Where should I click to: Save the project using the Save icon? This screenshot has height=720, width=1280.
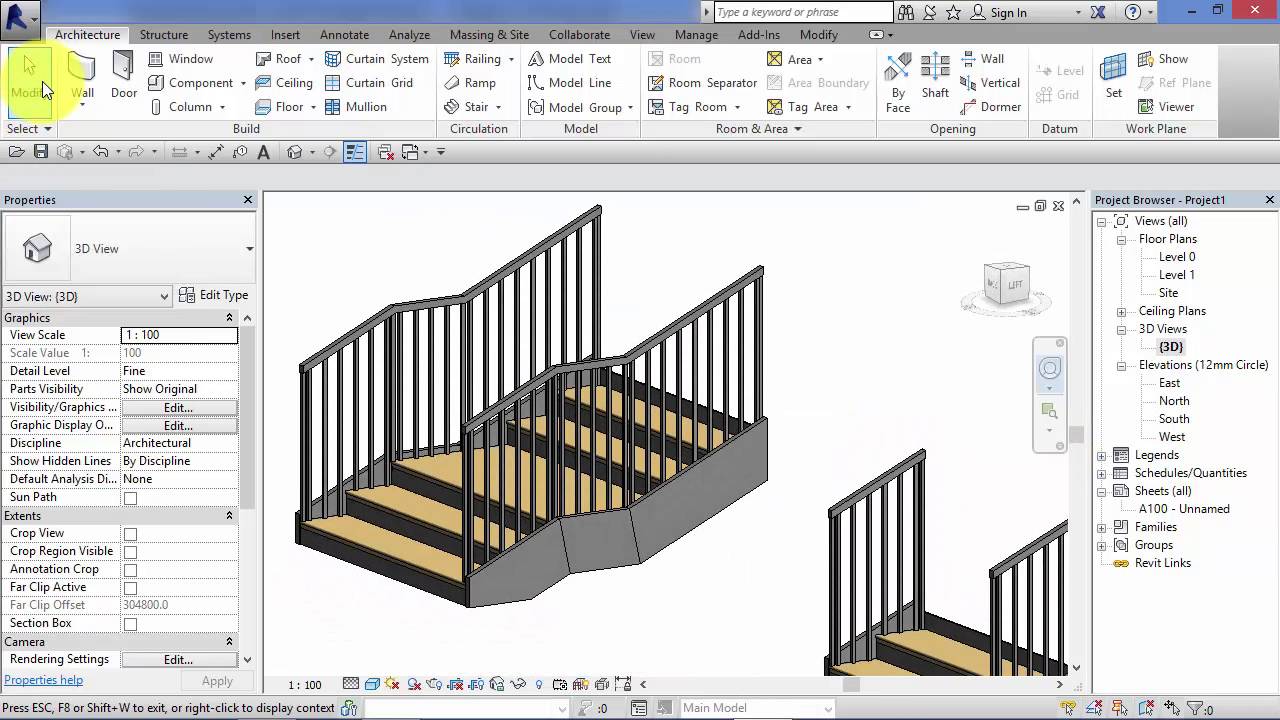40,151
